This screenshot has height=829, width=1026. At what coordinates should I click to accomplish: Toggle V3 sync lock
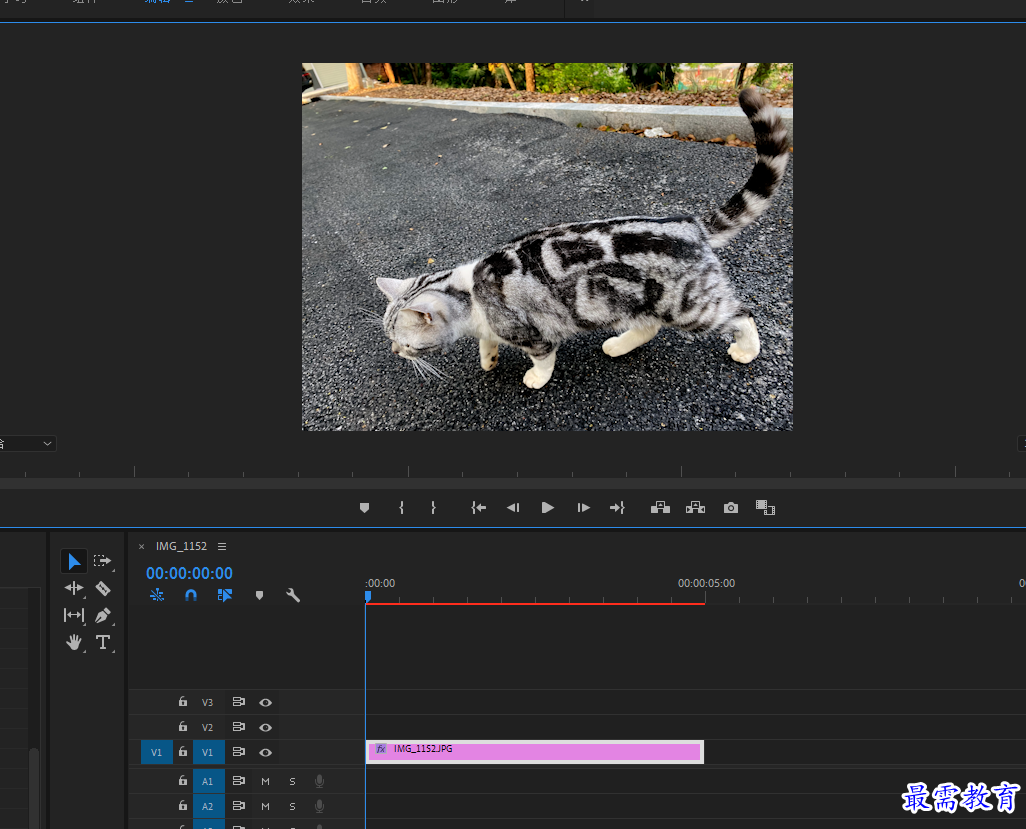239,701
